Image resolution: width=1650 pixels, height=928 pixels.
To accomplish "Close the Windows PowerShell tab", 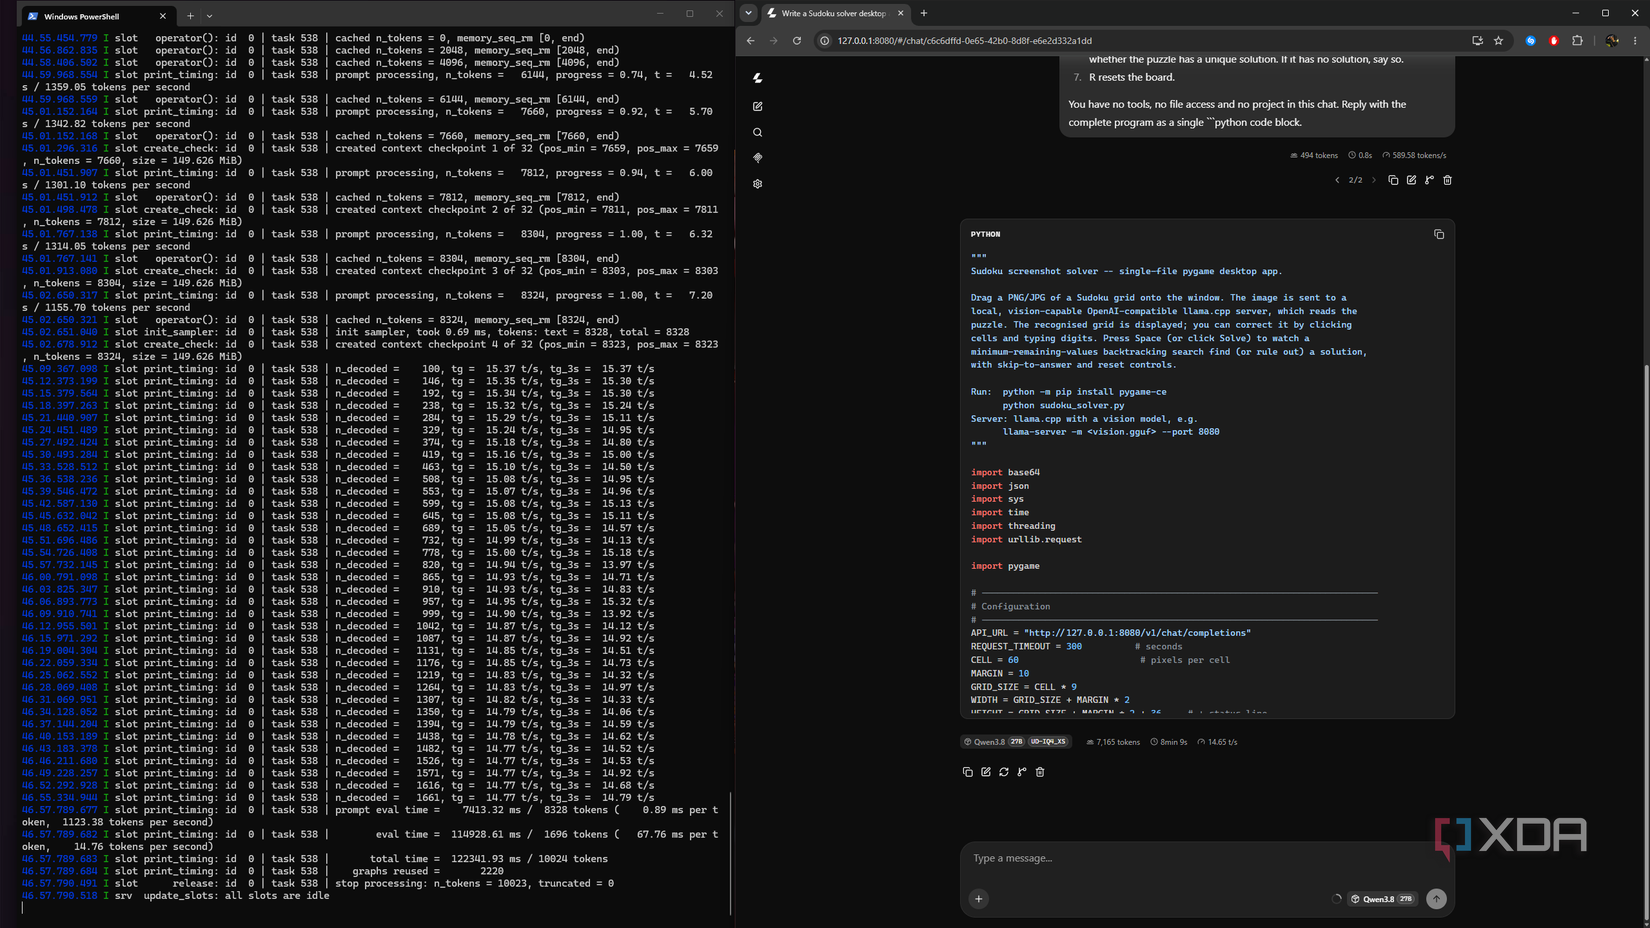I will [x=163, y=16].
